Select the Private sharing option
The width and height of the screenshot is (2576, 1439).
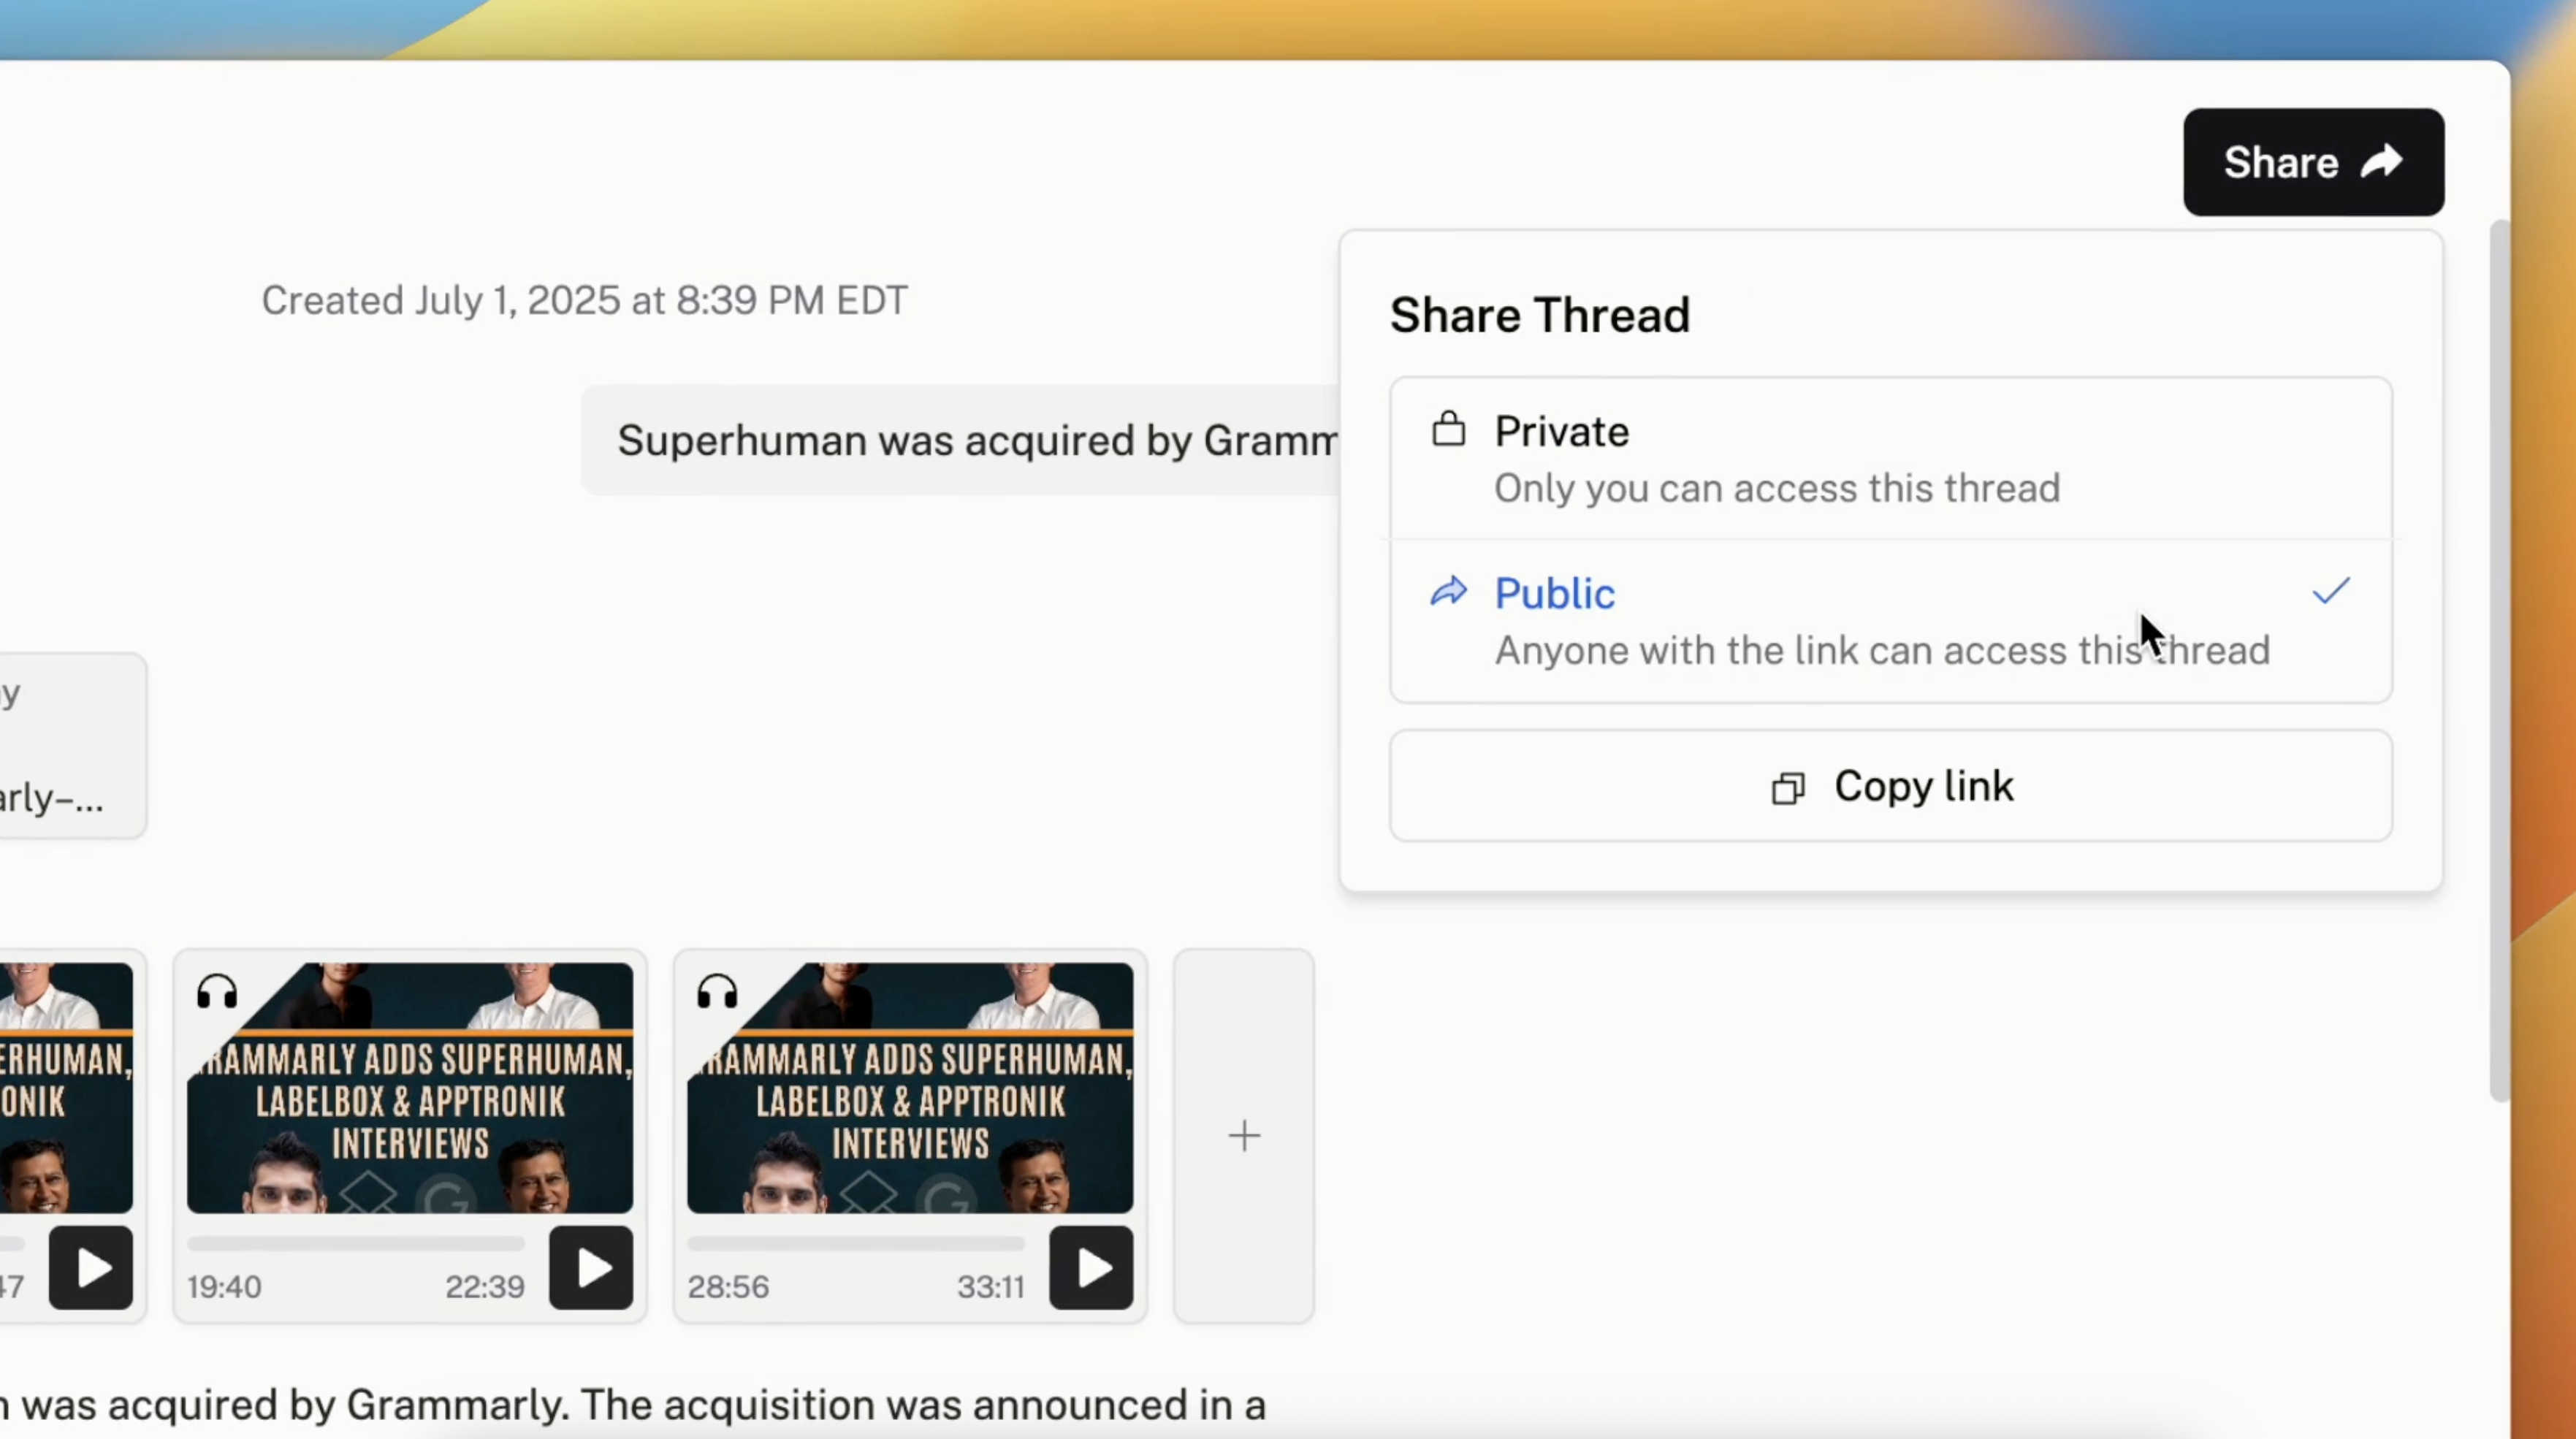[x=1890, y=459]
